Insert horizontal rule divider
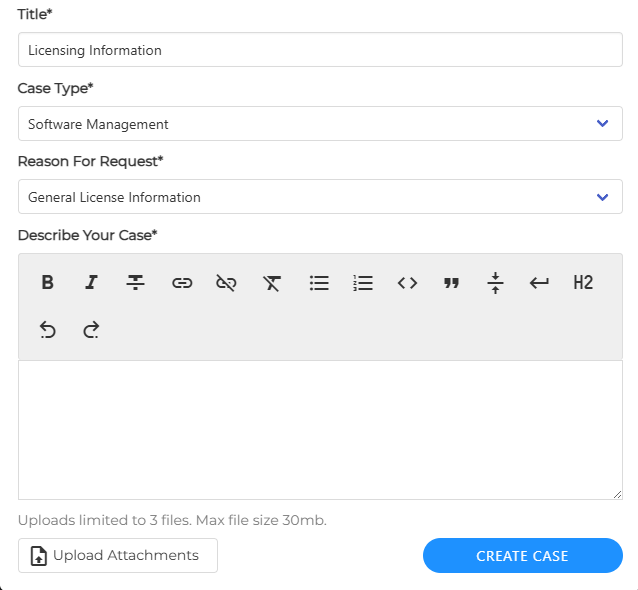Viewport: 638px width, 590px height. 495,283
